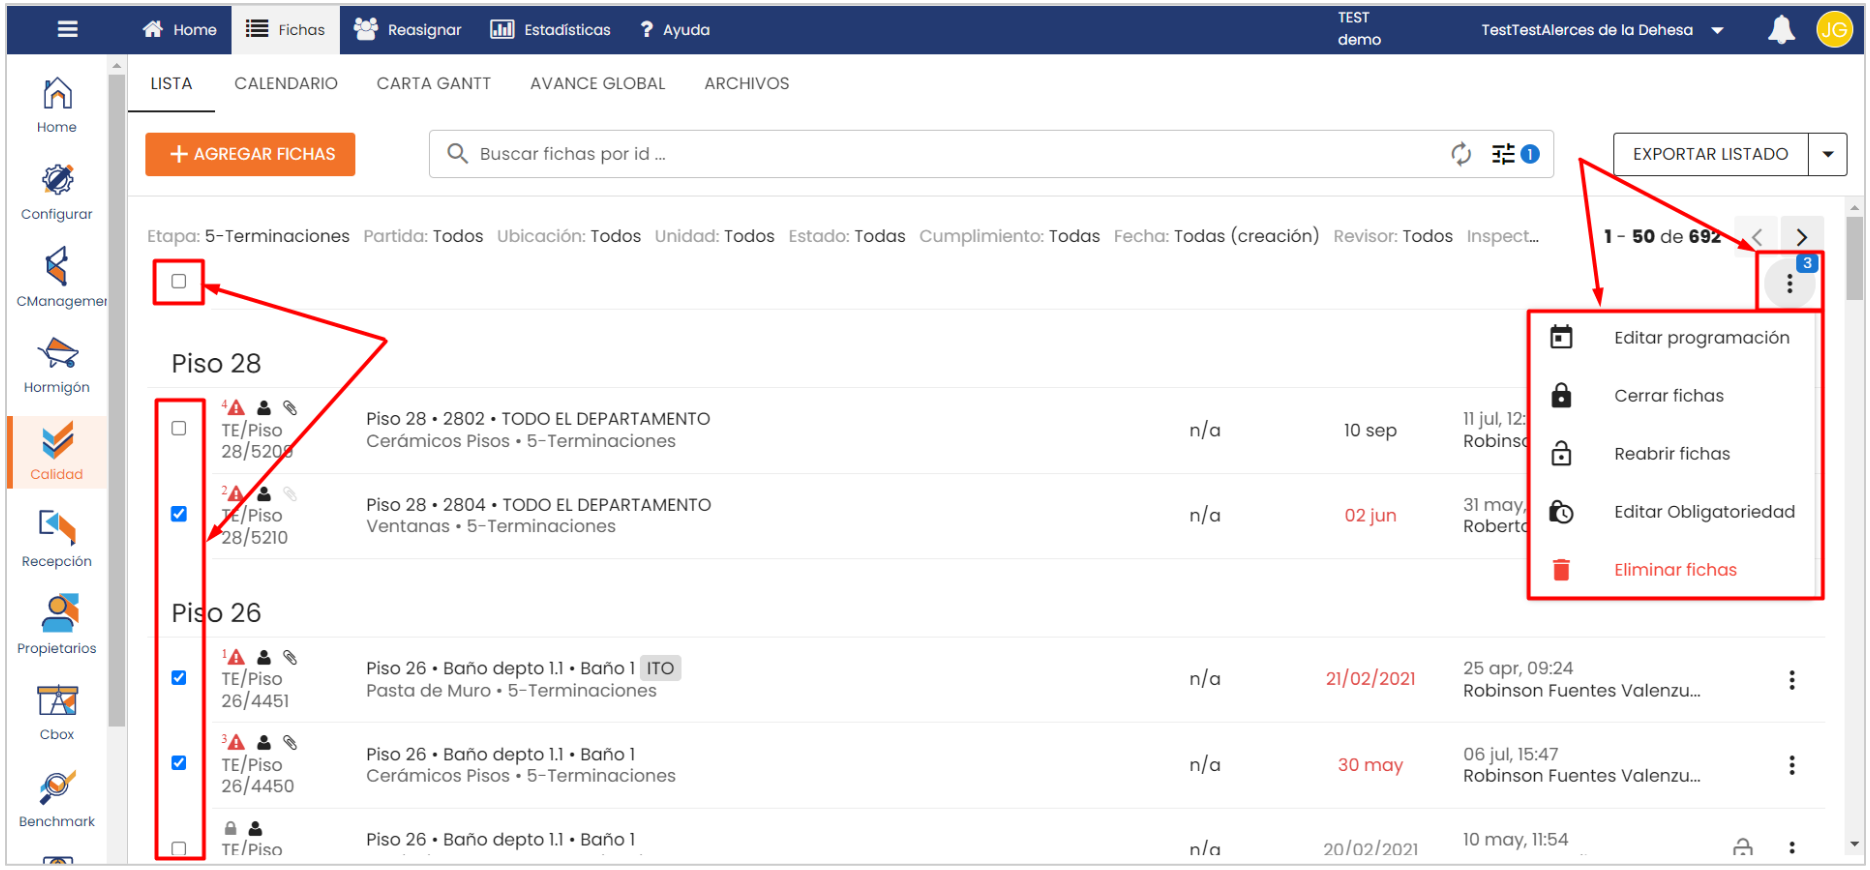The height and width of the screenshot is (870, 1870).
Task: Go to next page of results
Action: click(1801, 237)
